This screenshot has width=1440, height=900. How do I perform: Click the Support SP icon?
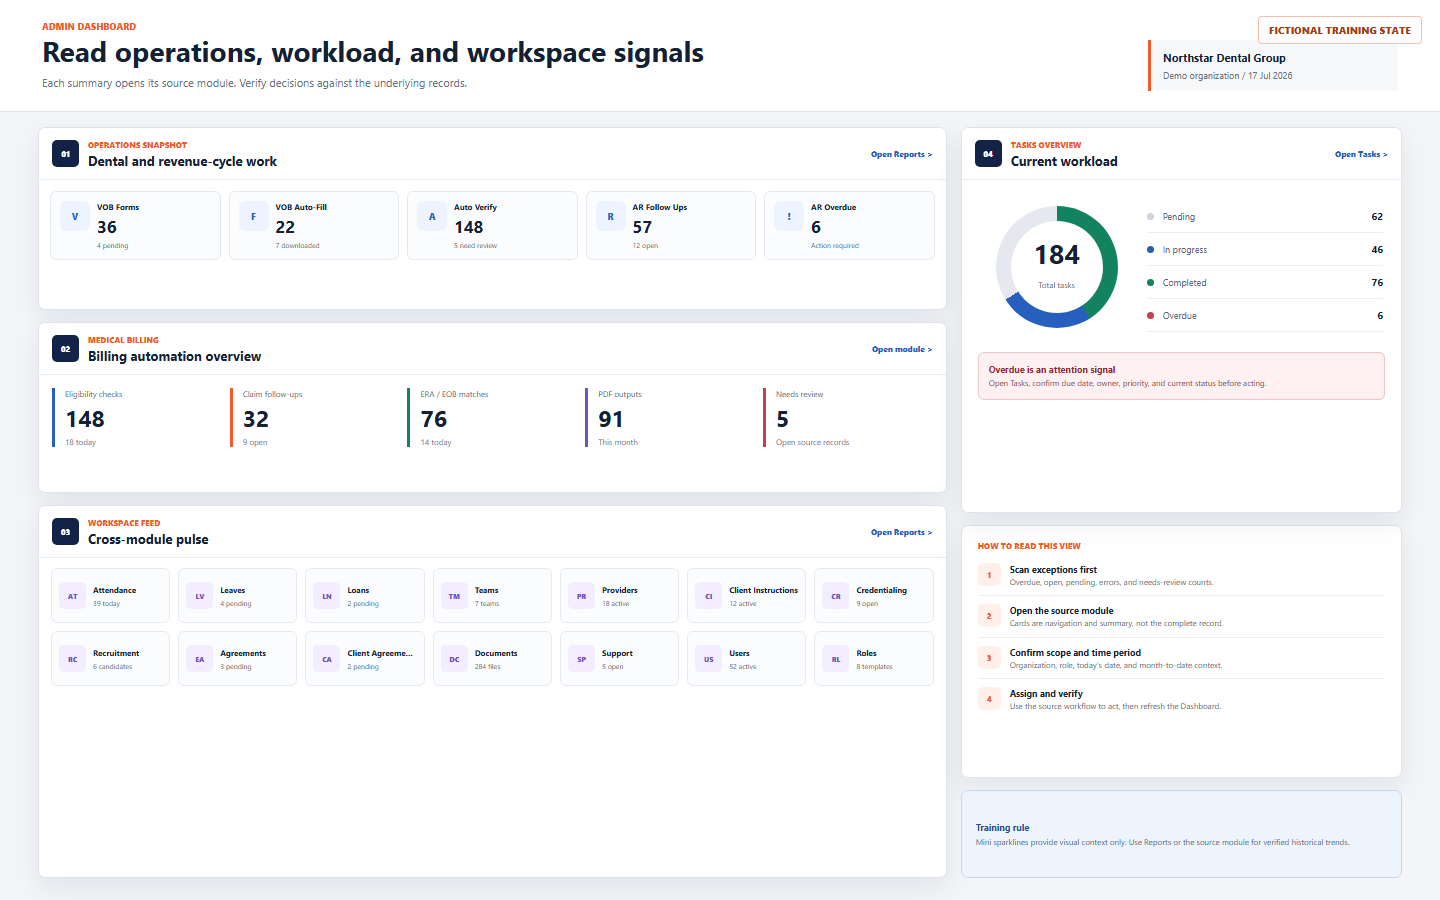(x=581, y=659)
